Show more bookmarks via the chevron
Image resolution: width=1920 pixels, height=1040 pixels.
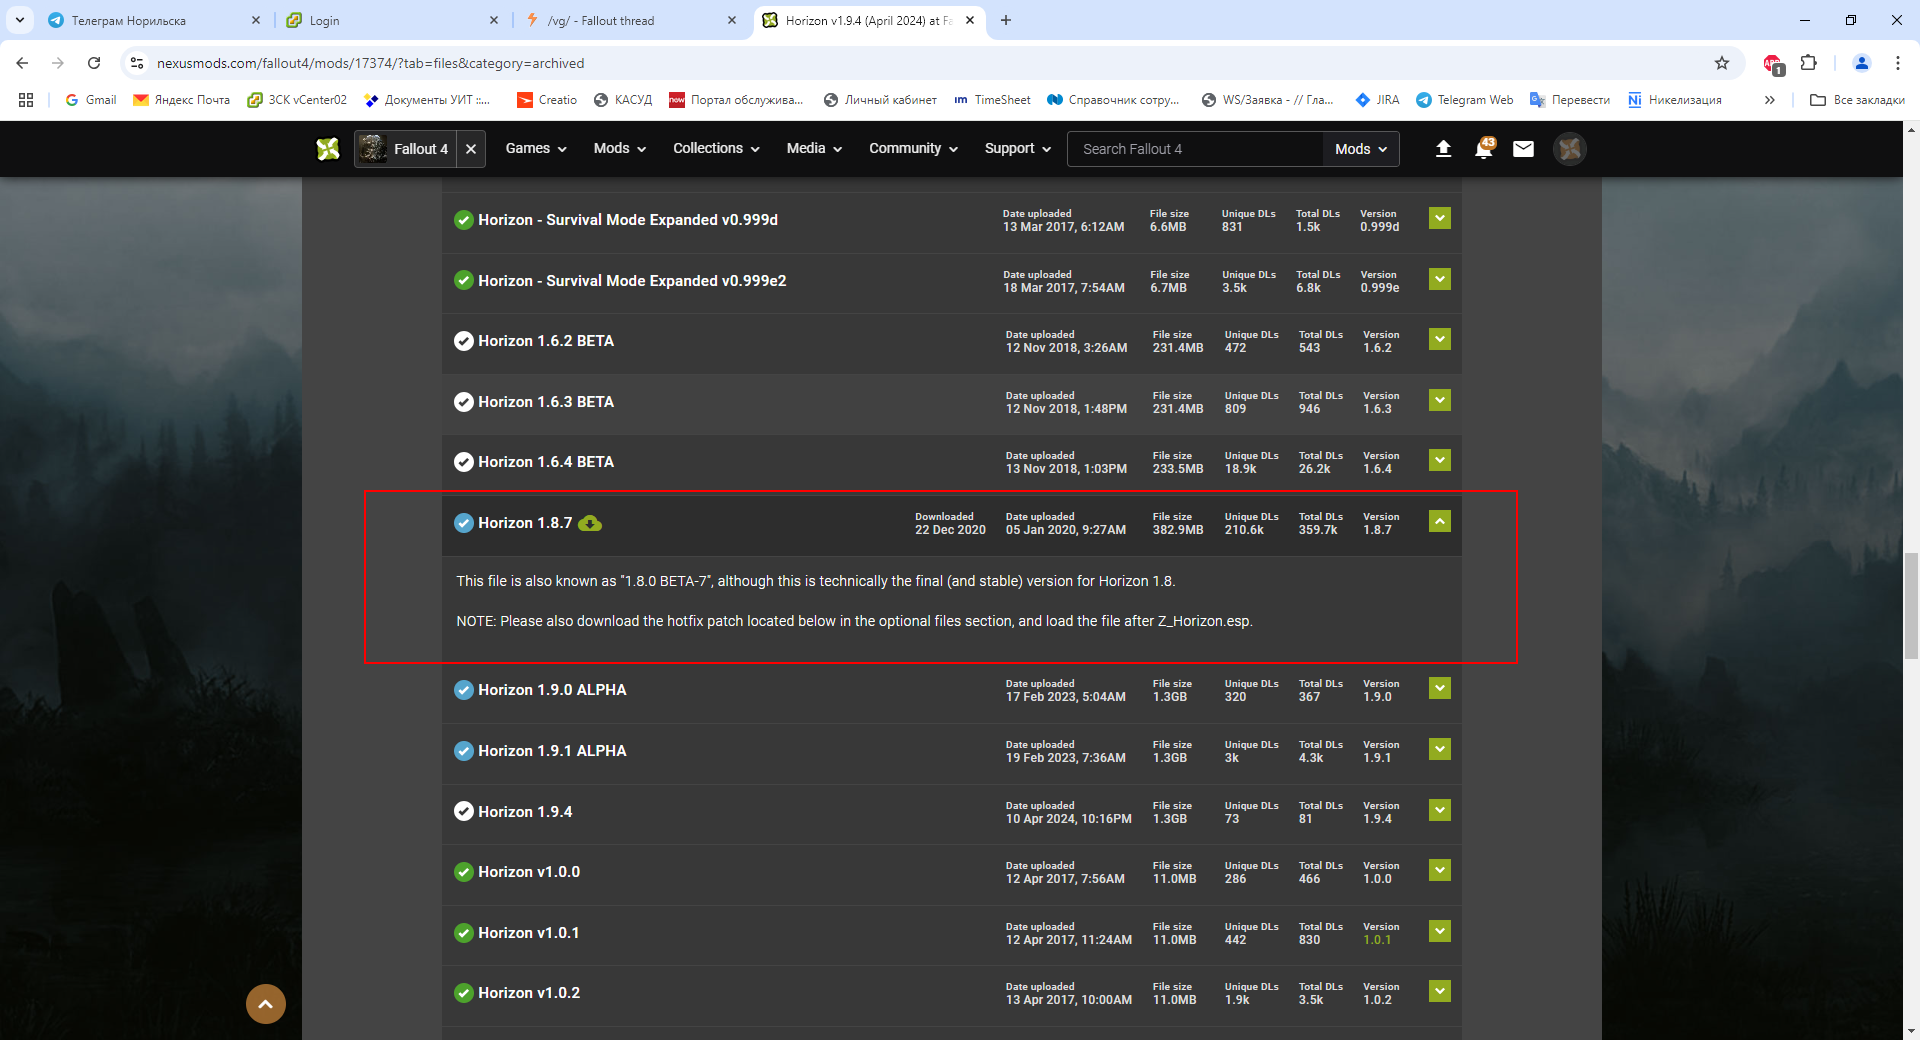(x=1770, y=100)
